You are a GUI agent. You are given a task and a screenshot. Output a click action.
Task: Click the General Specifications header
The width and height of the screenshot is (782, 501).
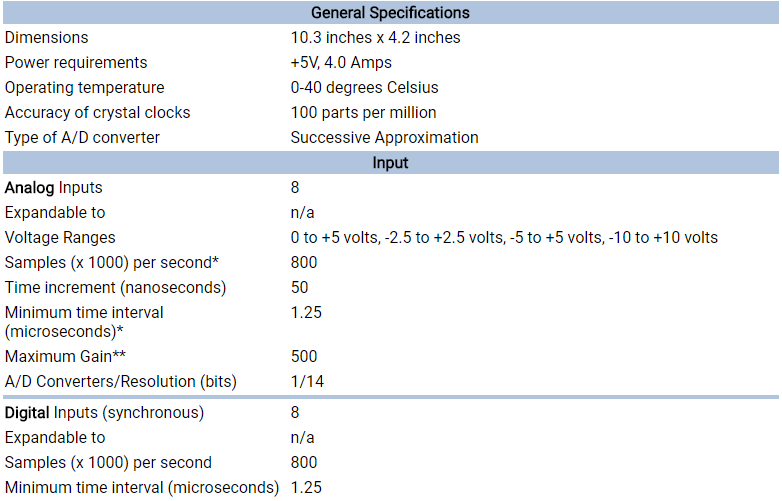[x=391, y=12]
